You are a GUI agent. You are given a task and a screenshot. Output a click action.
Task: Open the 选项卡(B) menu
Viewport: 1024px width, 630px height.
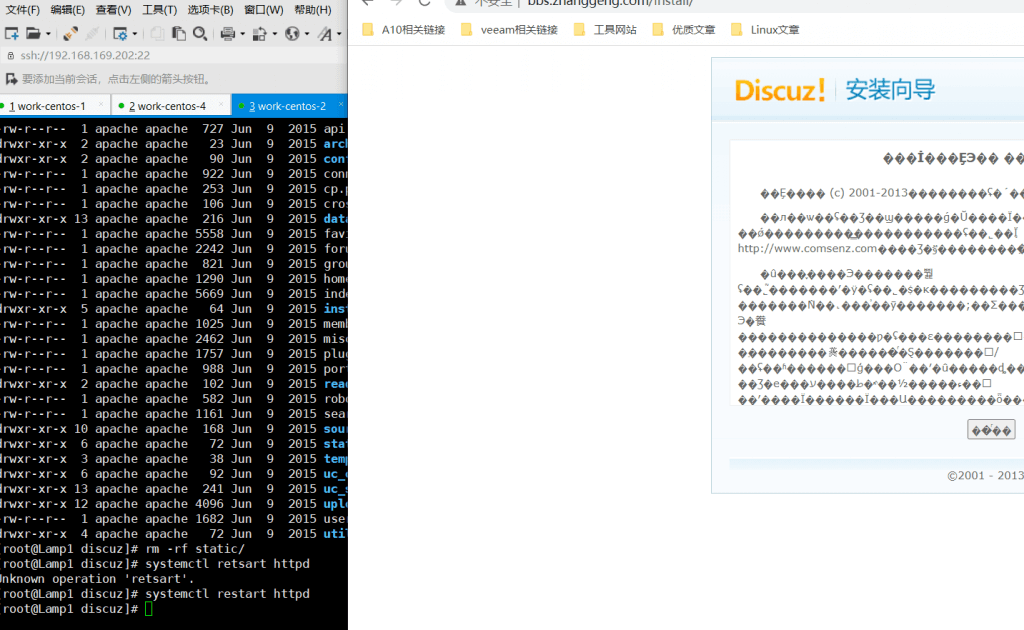coord(210,10)
